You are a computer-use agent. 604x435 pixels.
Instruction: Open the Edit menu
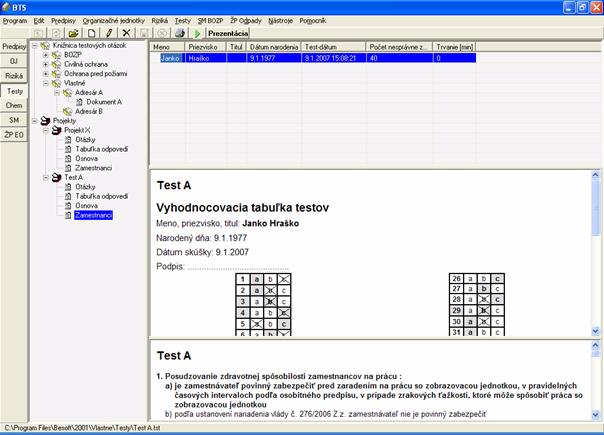coord(39,21)
